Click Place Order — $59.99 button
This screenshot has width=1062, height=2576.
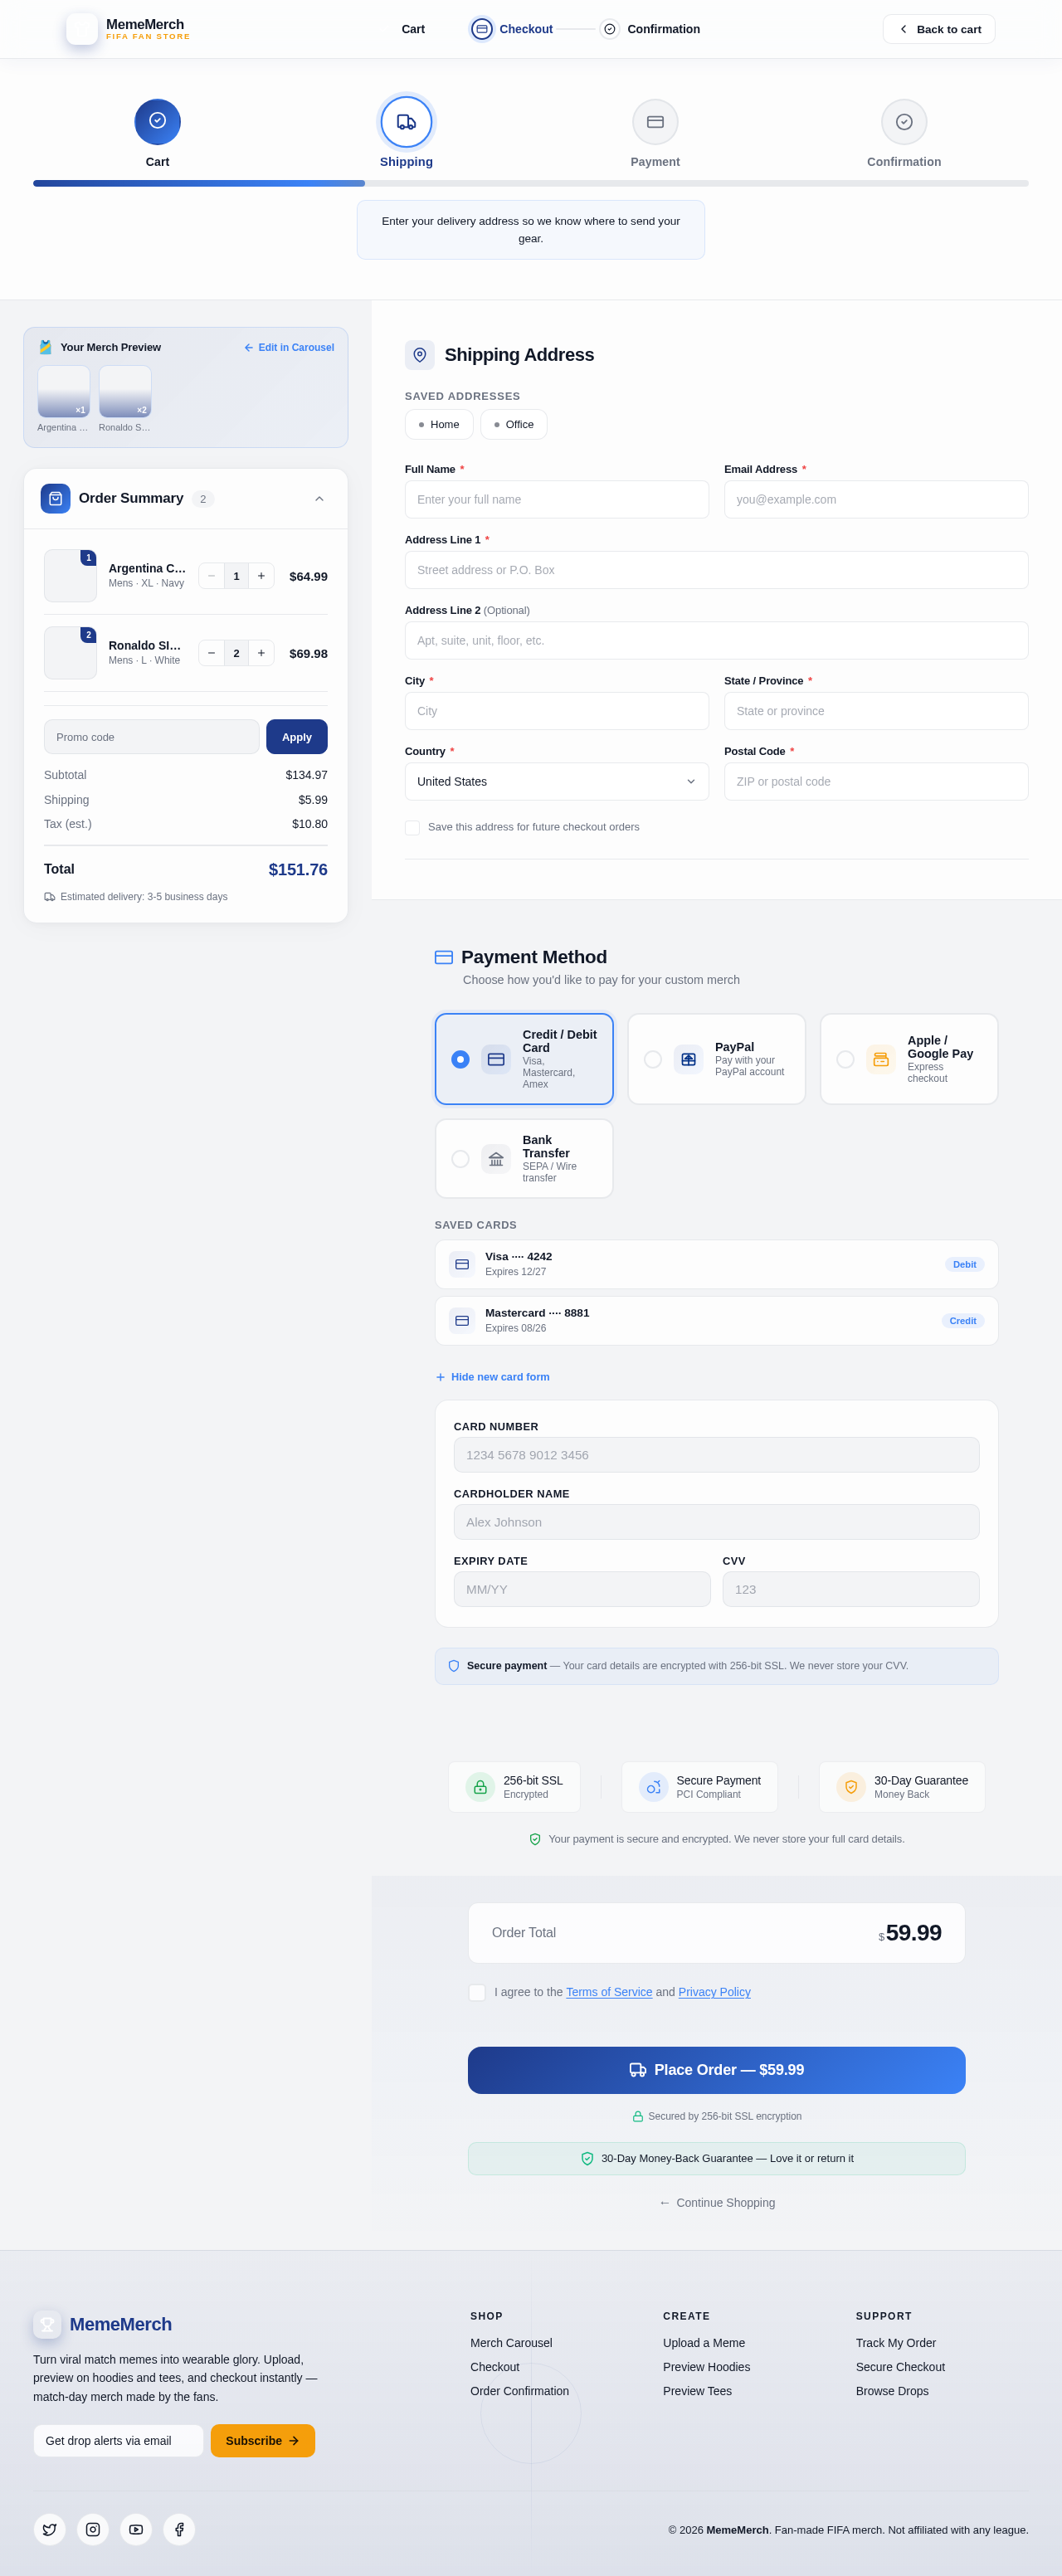pyautogui.click(x=716, y=2070)
